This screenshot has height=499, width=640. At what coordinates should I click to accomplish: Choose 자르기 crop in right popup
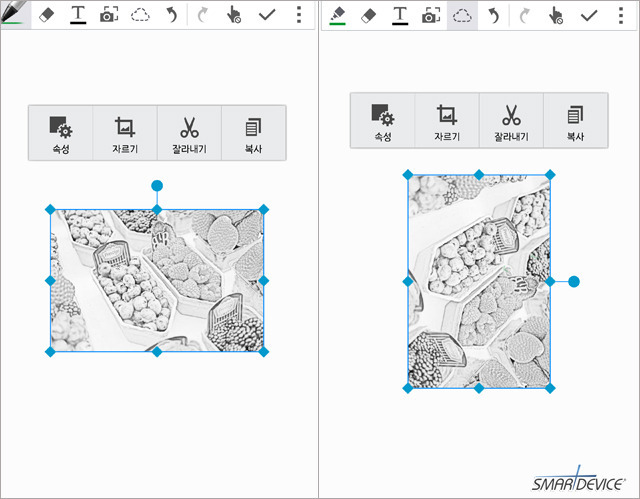pos(447,120)
